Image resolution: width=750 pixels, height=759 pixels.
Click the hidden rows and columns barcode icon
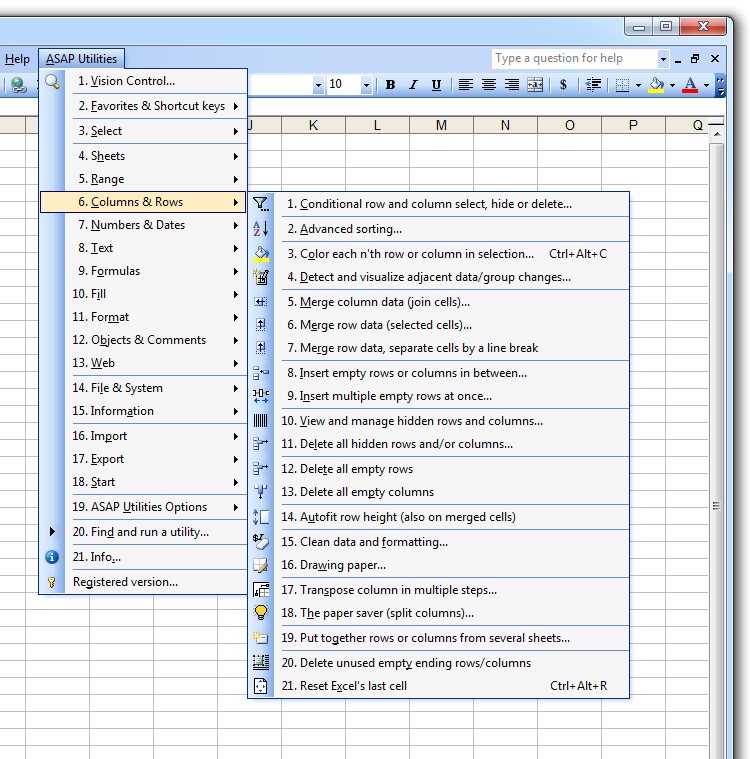coord(260,421)
